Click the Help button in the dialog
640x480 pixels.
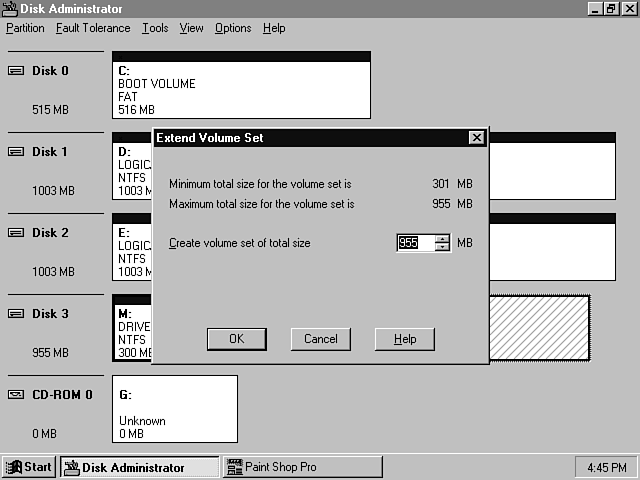405,339
